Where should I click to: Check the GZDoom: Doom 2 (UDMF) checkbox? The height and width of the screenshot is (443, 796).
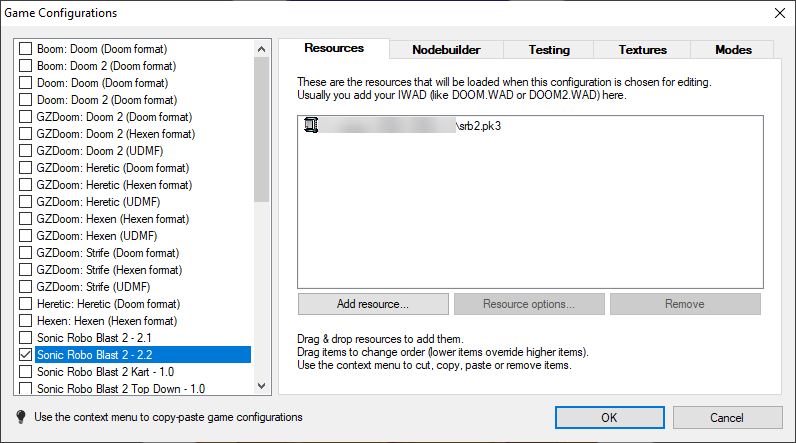[x=25, y=151]
